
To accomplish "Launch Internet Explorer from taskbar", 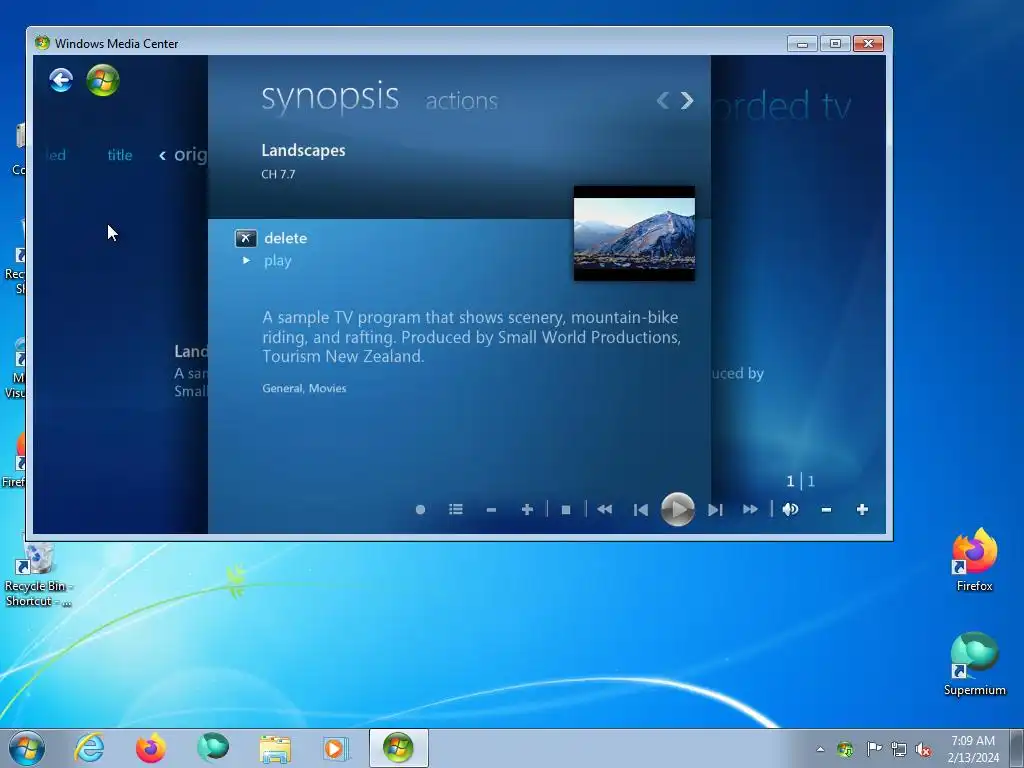I will 89,748.
